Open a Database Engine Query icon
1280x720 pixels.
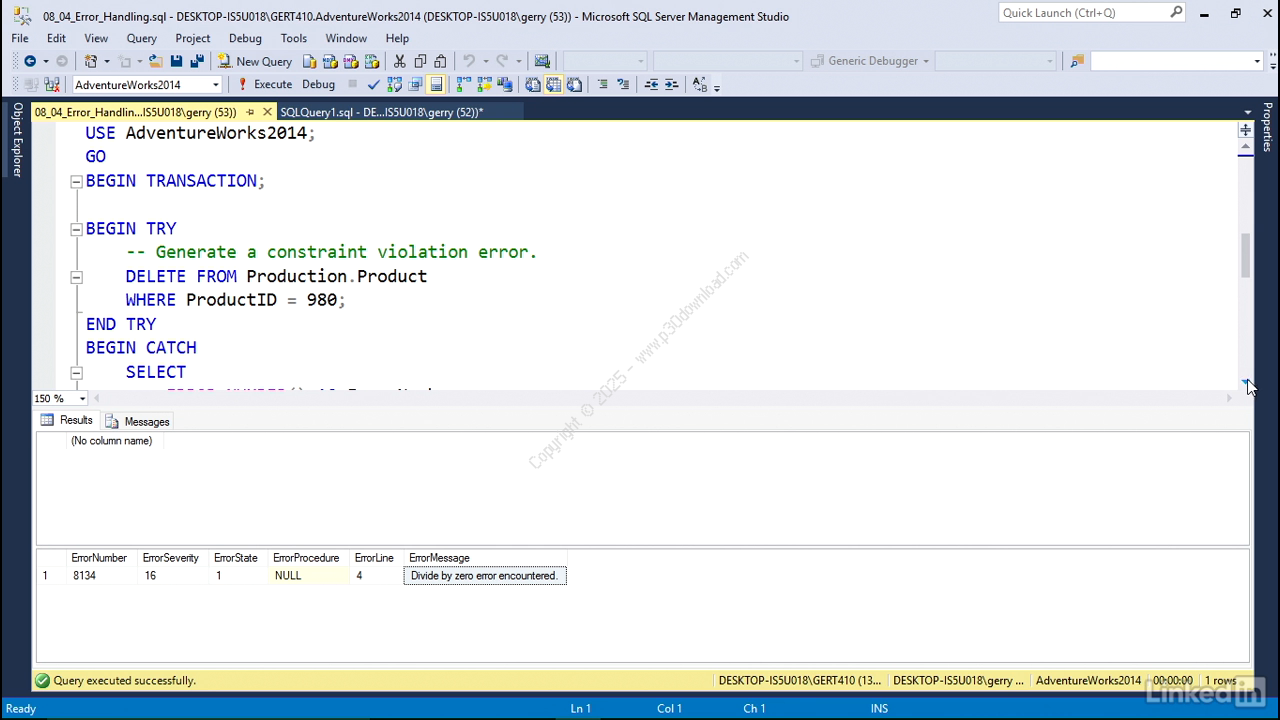tap(310, 61)
